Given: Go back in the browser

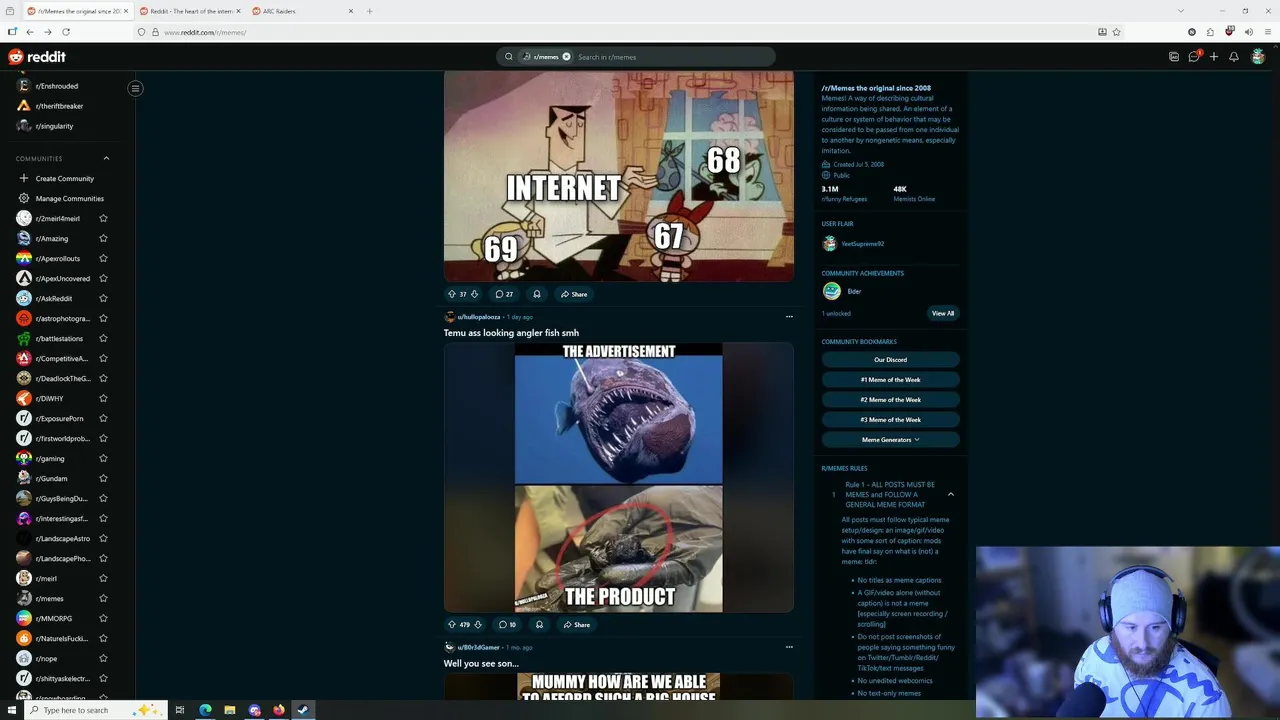Looking at the screenshot, I should pyautogui.click(x=29, y=32).
